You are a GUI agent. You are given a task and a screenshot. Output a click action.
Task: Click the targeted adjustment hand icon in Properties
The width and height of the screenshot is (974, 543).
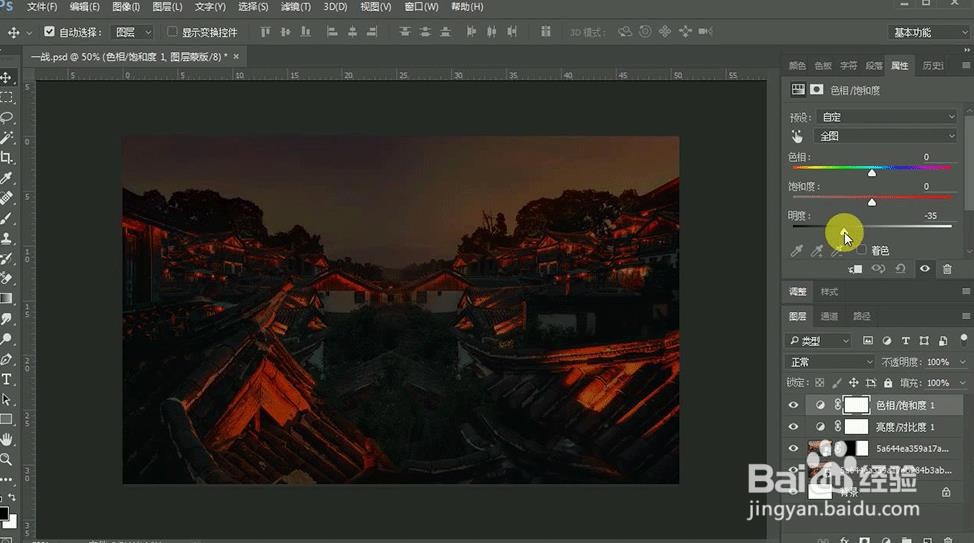[797, 136]
